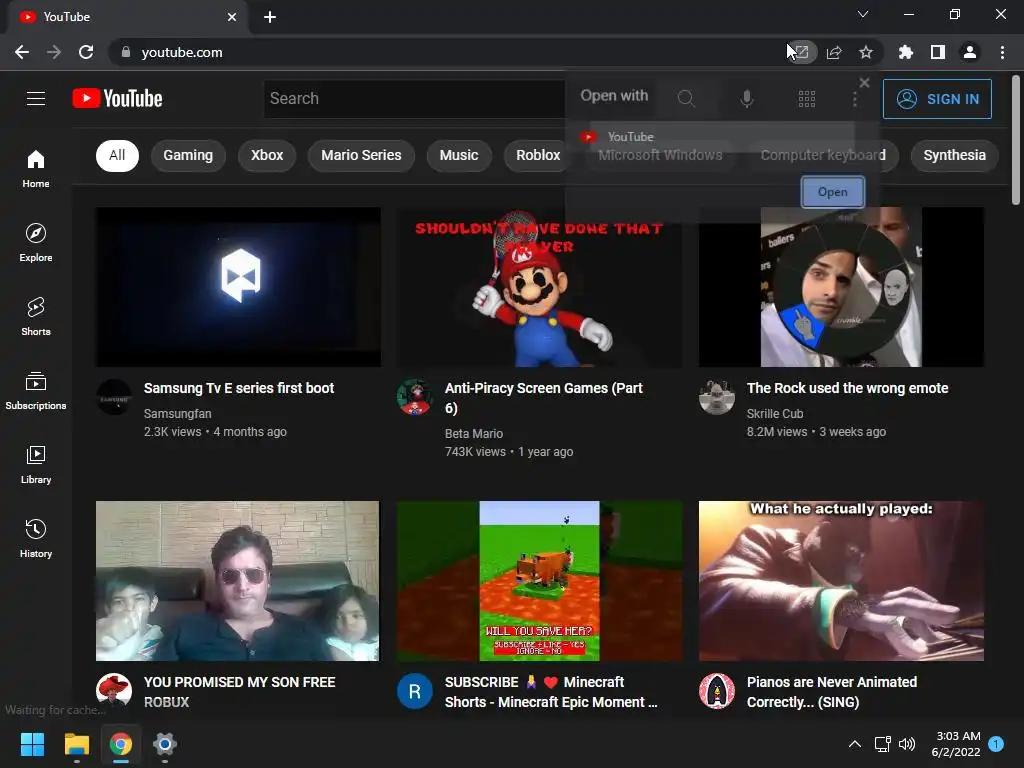Click the search magnifier icon
The image size is (1024, 768).
[x=686, y=99]
